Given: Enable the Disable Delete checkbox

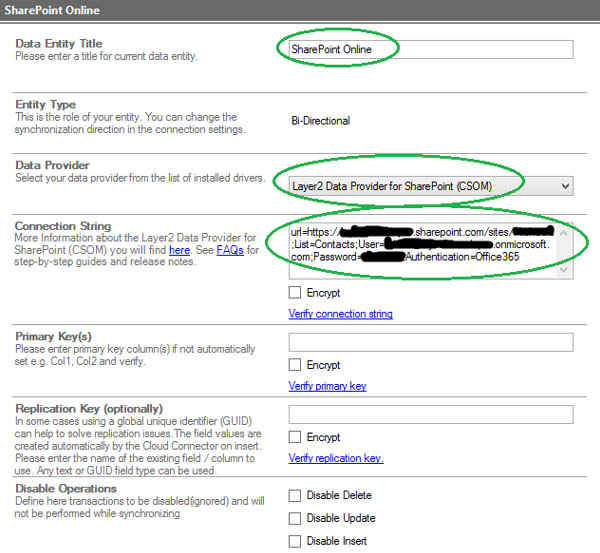Looking at the screenshot, I should [x=295, y=495].
